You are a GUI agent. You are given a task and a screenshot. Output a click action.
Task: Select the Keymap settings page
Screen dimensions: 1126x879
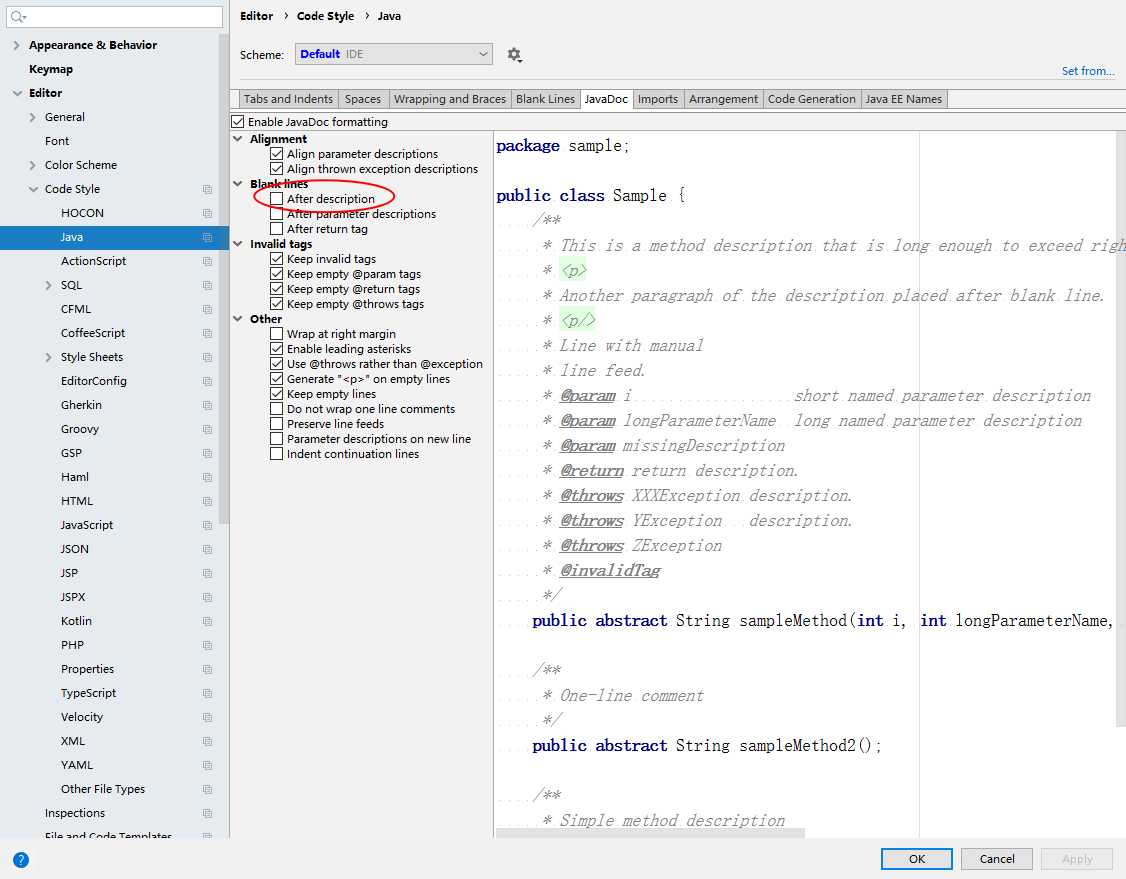coord(51,69)
